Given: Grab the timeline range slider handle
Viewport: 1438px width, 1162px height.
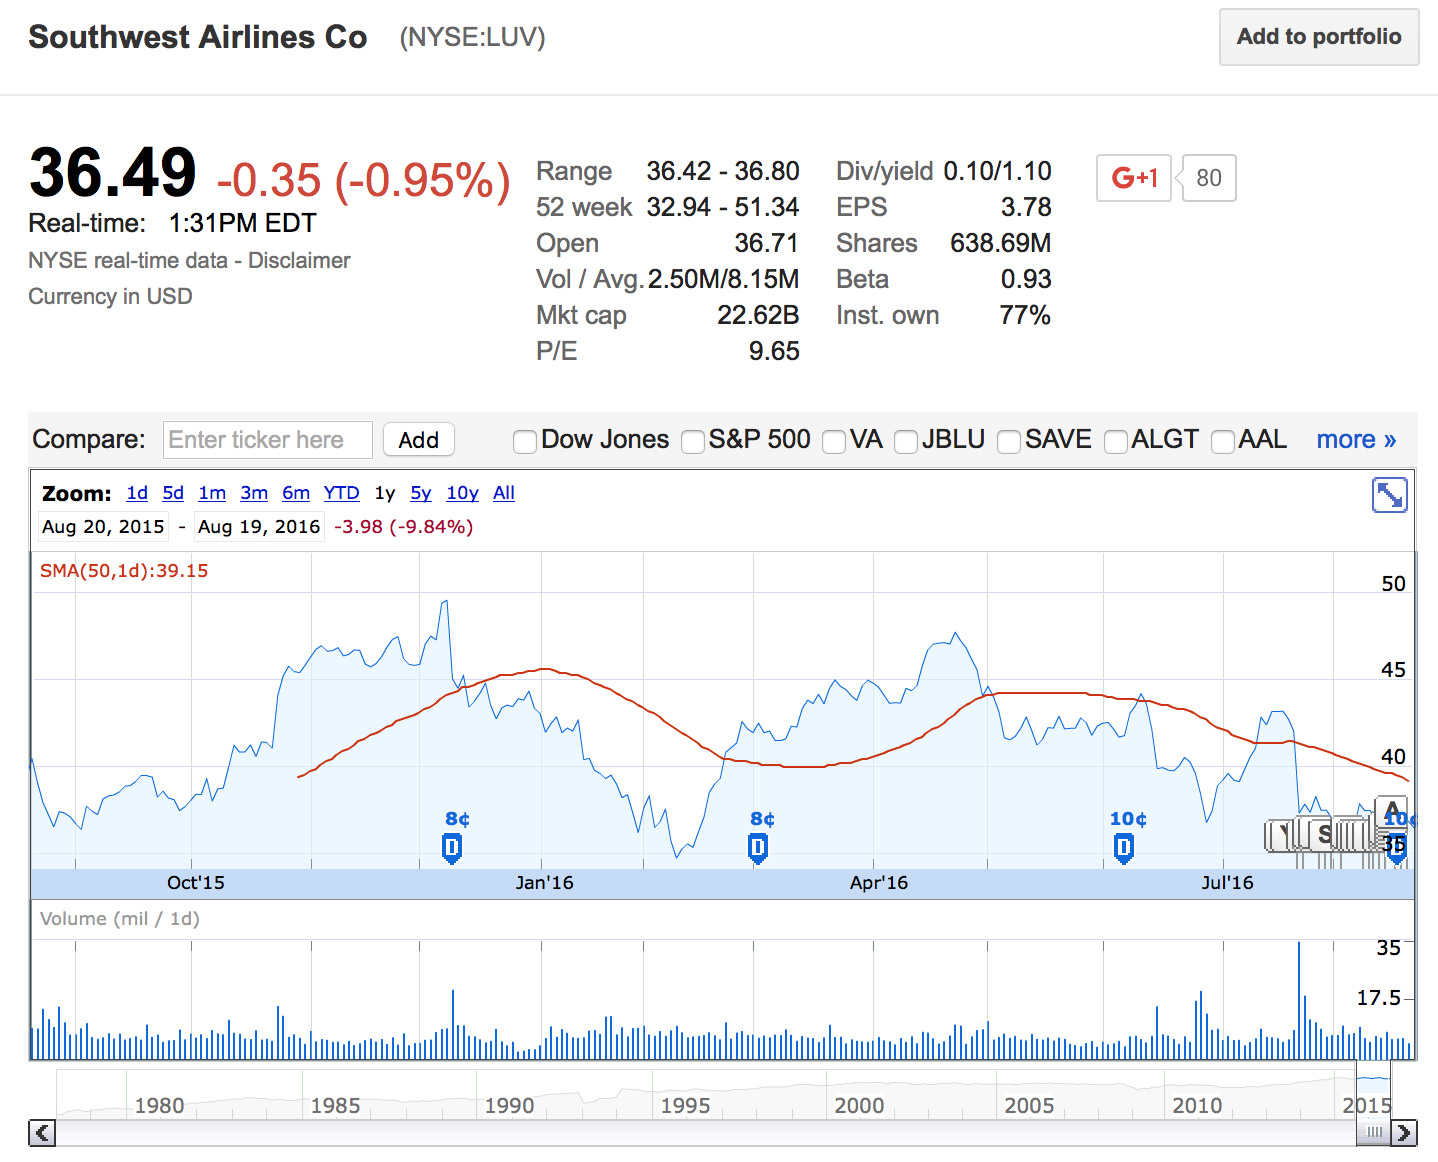Looking at the screenshot, I should [1373, 1133].
